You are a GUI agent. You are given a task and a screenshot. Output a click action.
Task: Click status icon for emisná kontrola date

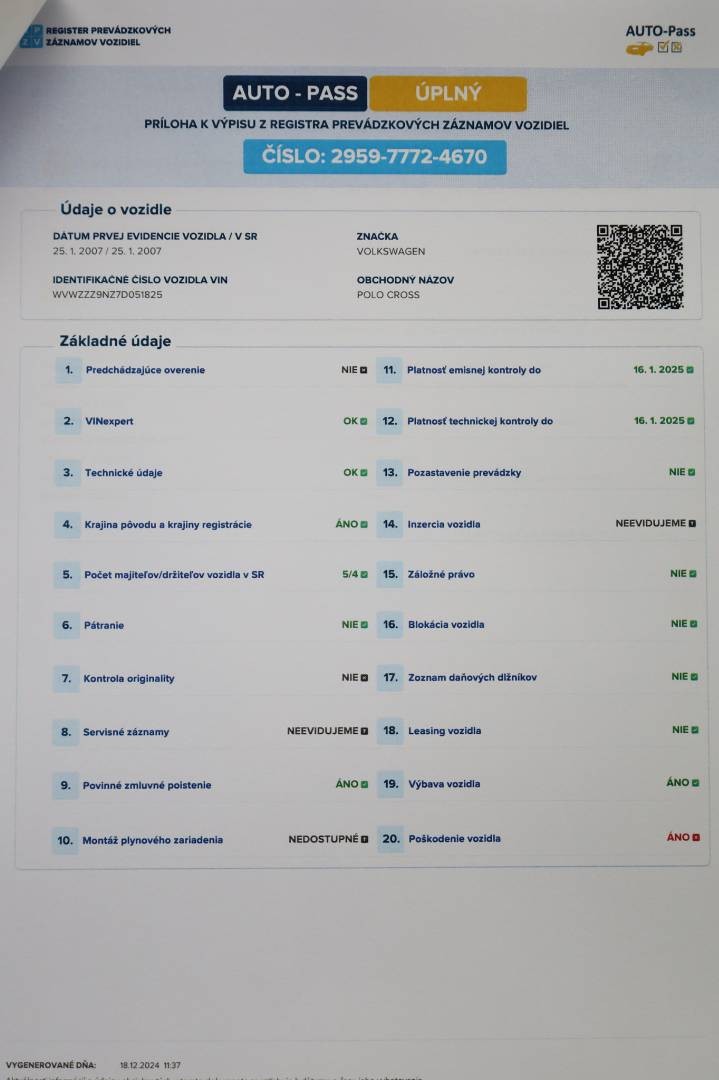690,370
